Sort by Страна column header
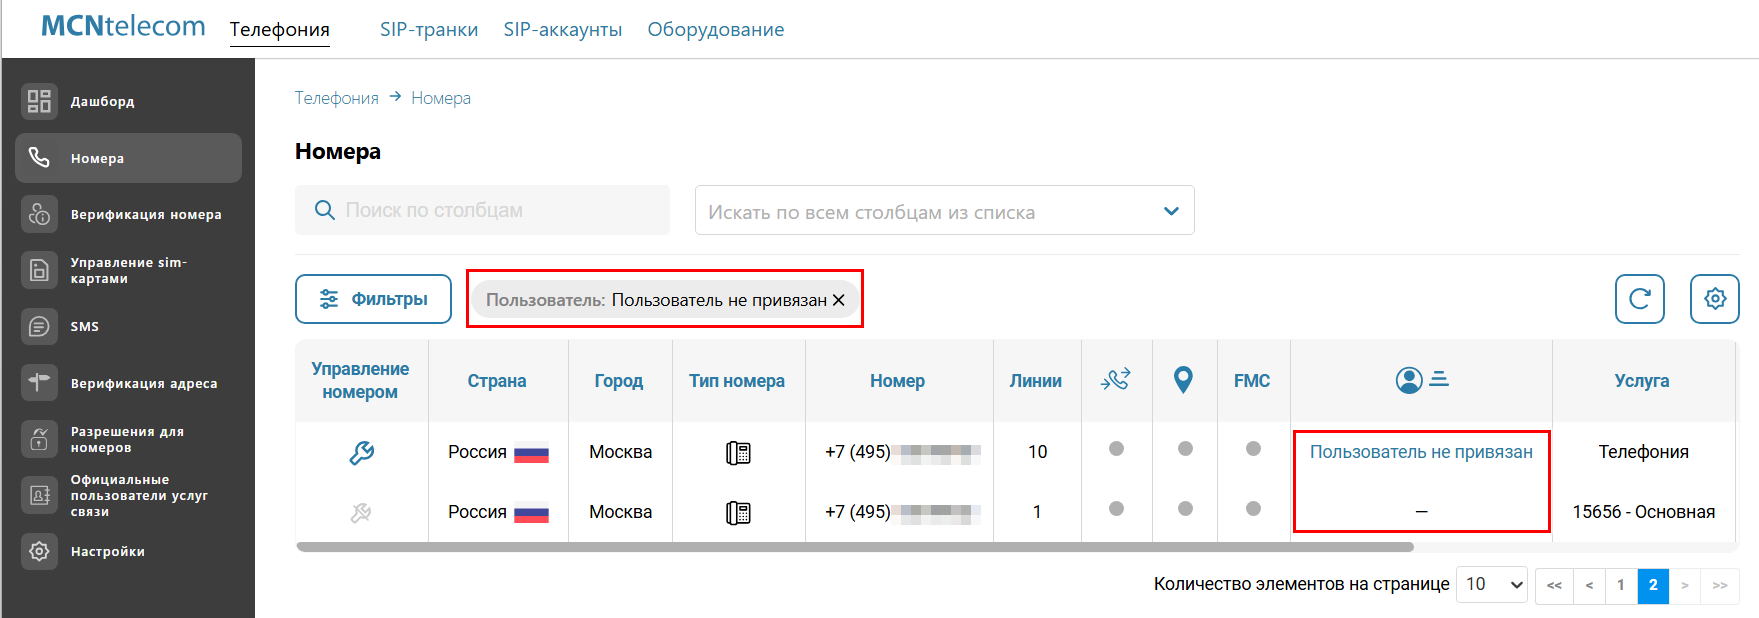Screen dimensions: 1759x618 497,381
